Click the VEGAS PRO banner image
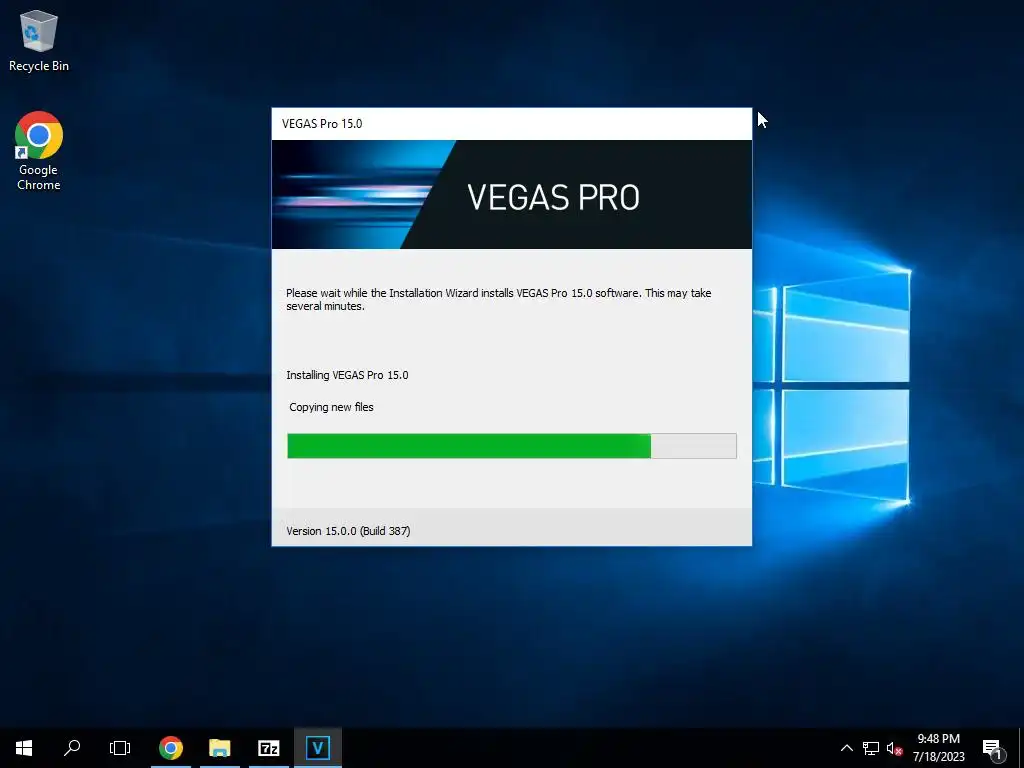1024x768 pixels. [512, 195]
